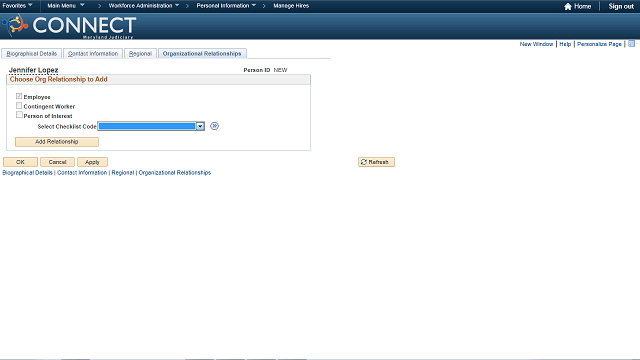640x360 pixels.
Task: Select the Organizational Relationships tab
Action: 202,53
